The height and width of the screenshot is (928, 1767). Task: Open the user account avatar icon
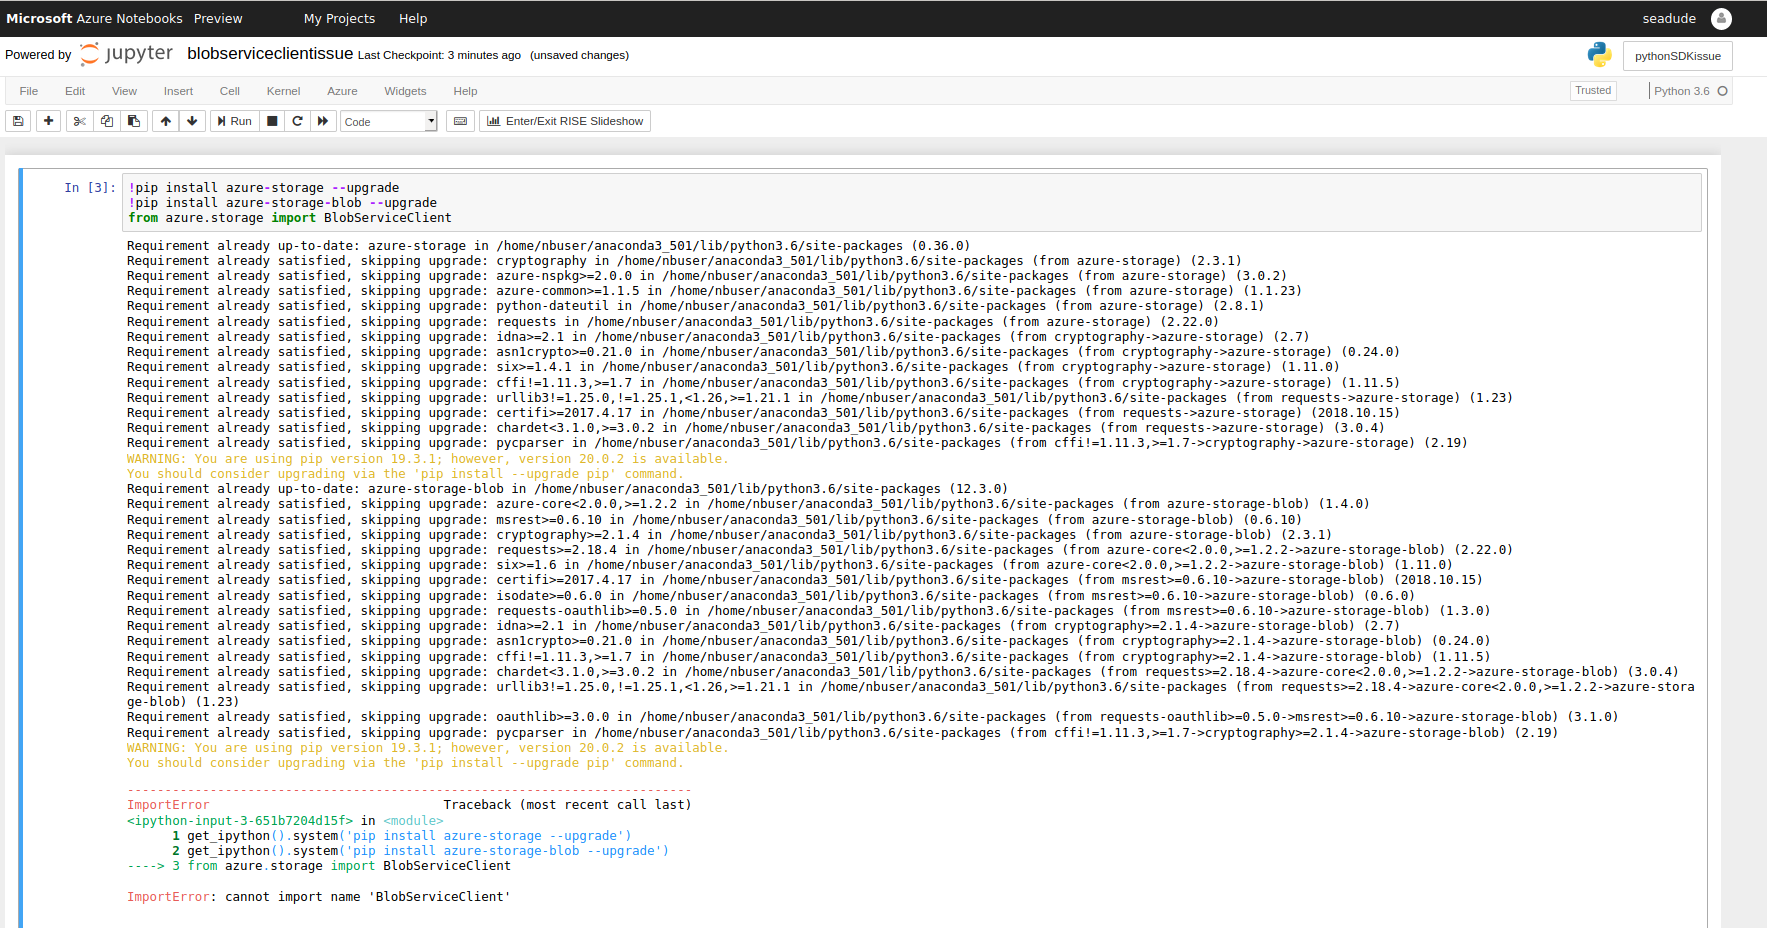pyautogui.click(x=1721, y=18)
